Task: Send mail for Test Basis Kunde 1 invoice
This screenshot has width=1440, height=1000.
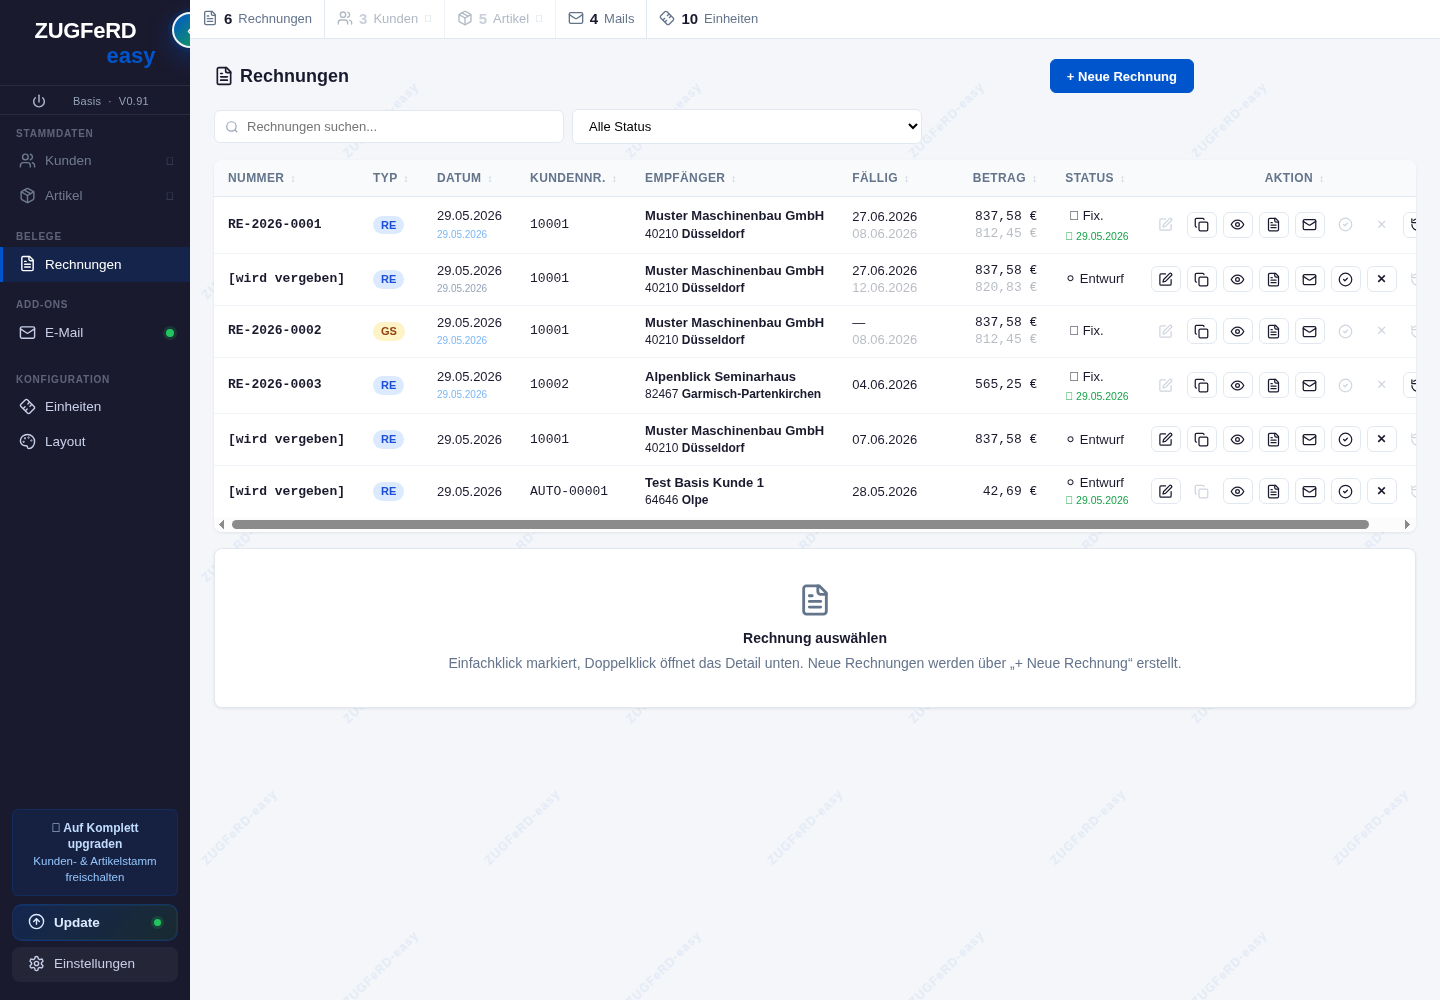Action: (x=1310, y=491)
